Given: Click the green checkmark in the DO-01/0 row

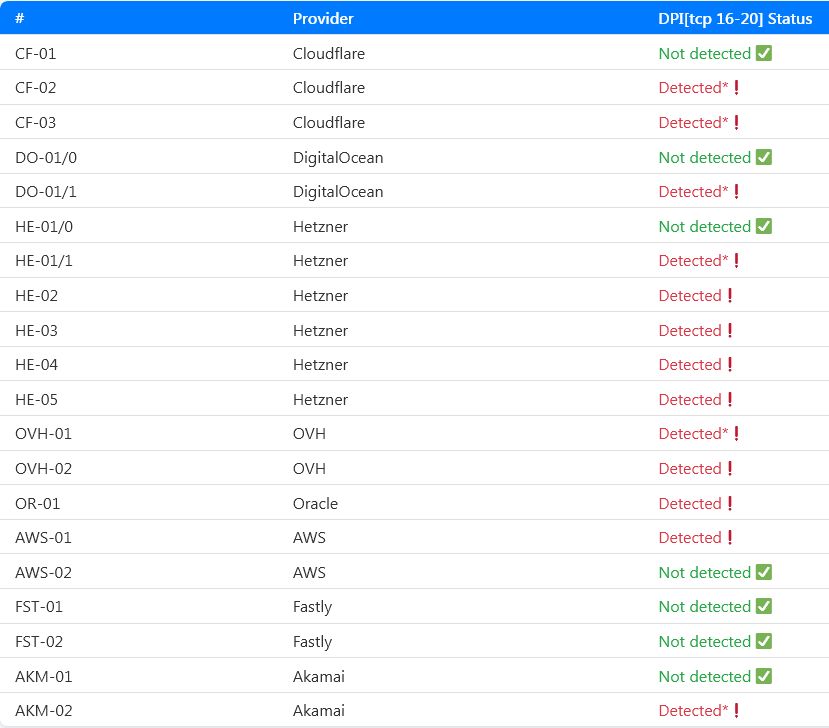Looking at the screenshot, I should pos(764,157).
